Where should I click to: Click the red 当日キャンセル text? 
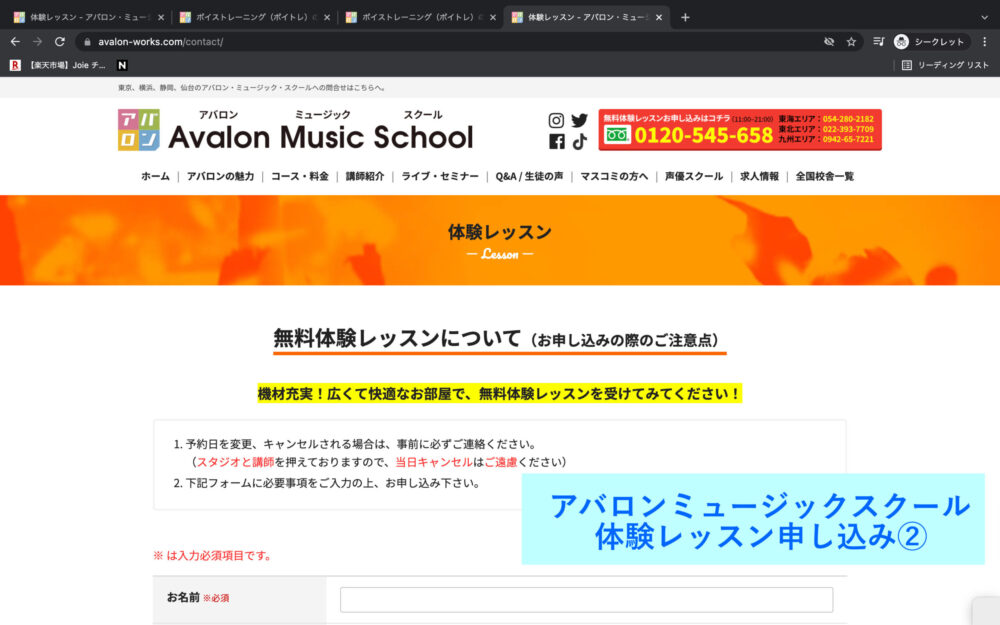(x=434, y=462)
